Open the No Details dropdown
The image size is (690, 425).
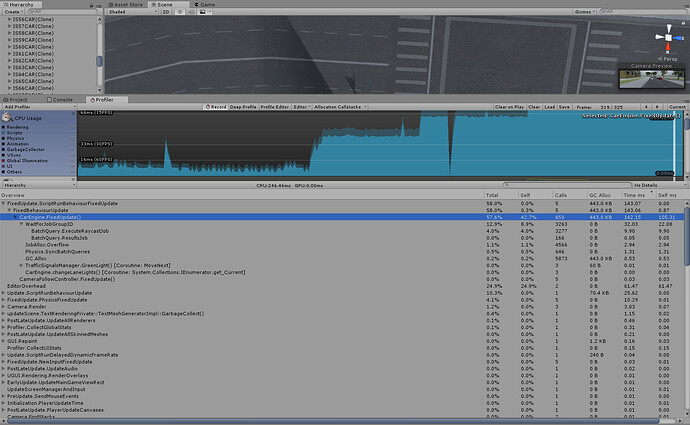click(x=660, y=185)
